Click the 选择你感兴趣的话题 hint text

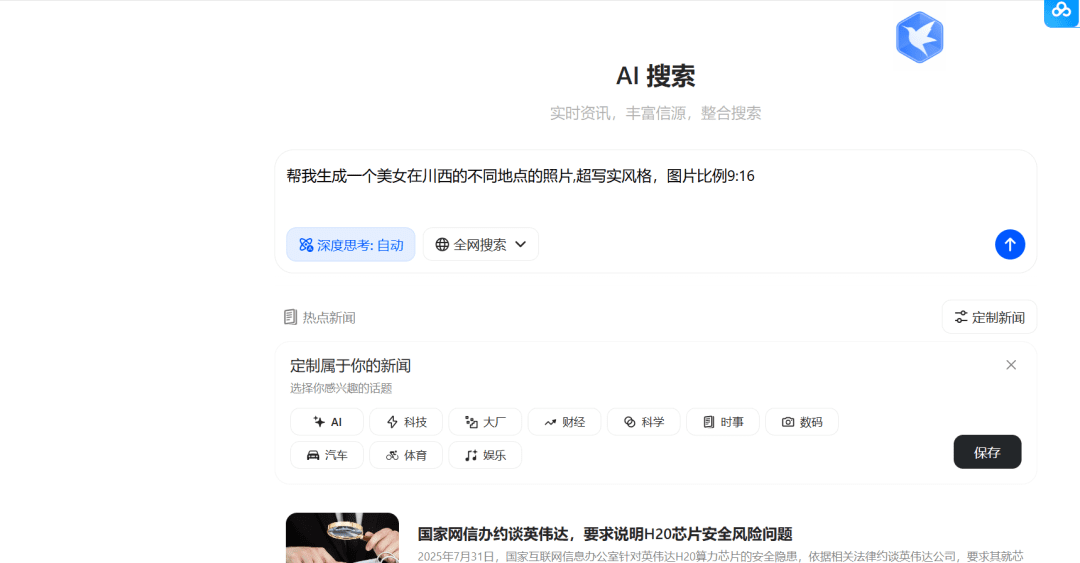(341, 389)
